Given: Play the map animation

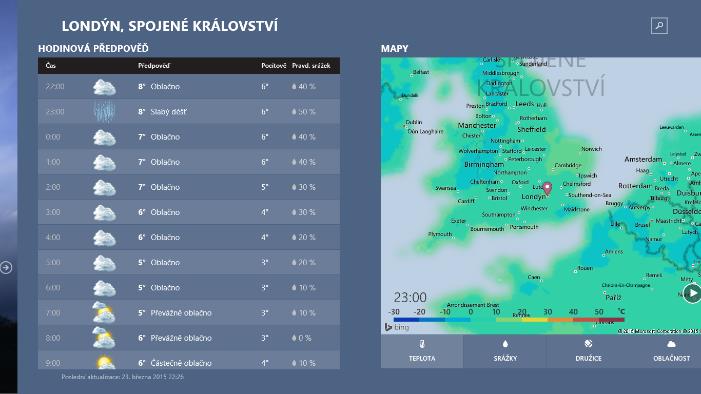Looking at the screenshot, I should point(692,293).
